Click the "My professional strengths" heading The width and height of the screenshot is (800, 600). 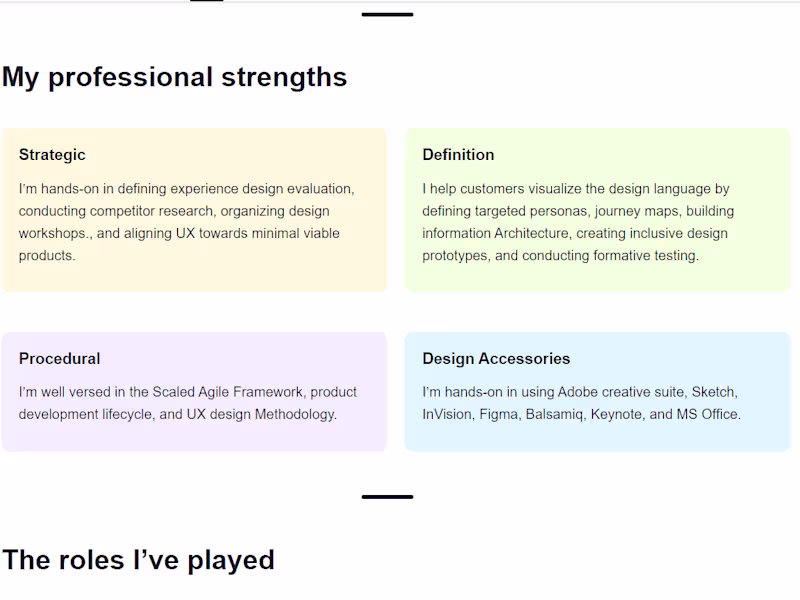click(x=175, y=77)
